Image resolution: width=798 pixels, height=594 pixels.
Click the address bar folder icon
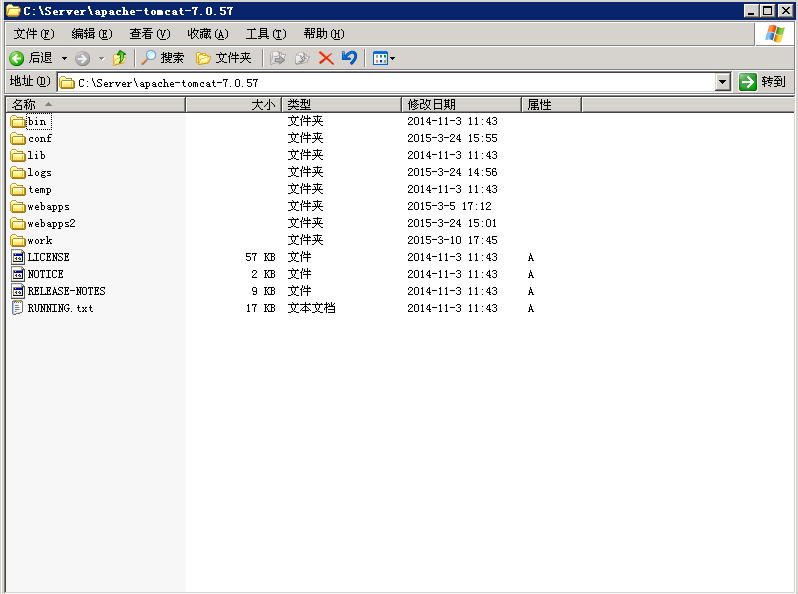(67, 83)
